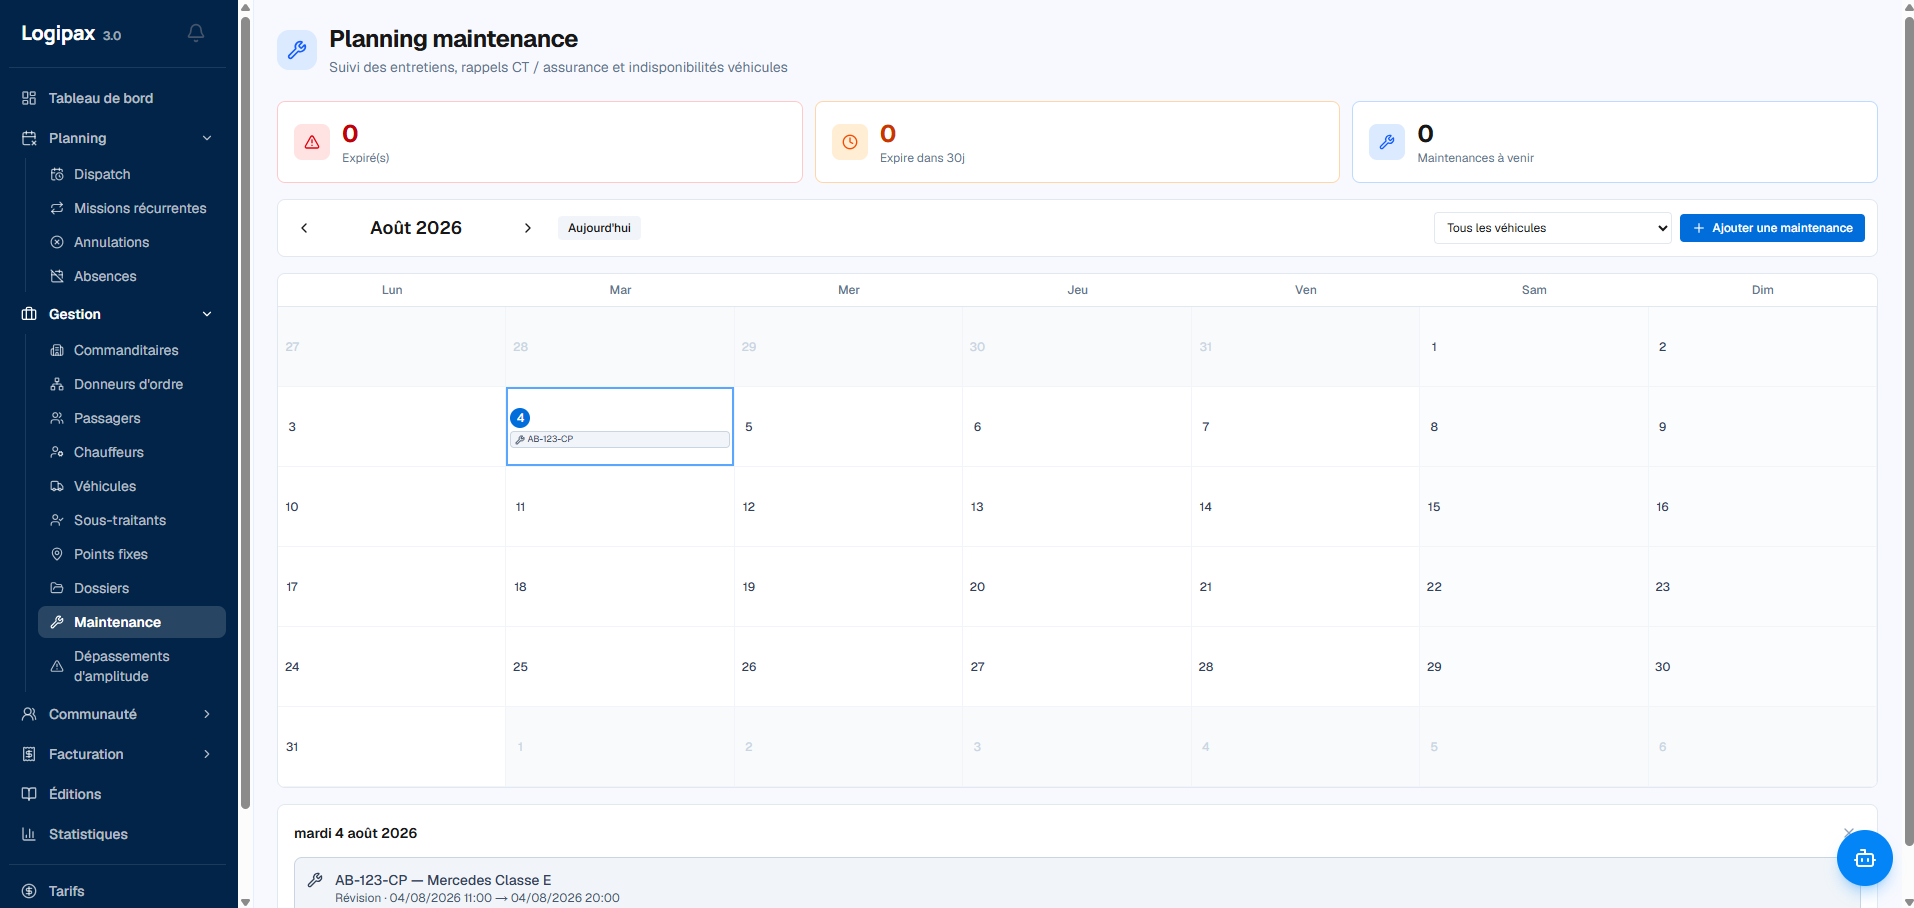The image size is (1914, 908).
Task: Select August 15 in the calendar
Action: pos(1533,506)
